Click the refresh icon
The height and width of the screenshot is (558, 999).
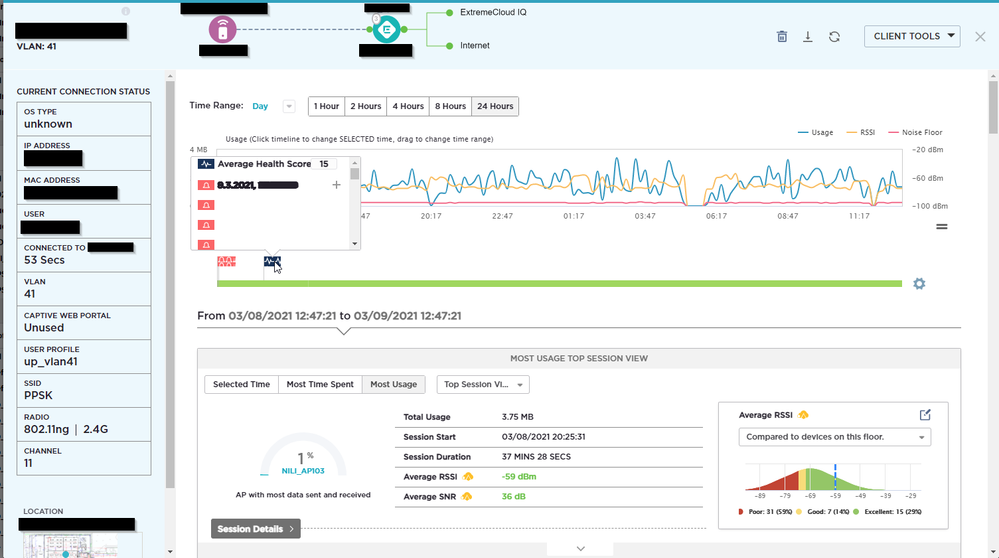click(x=834, y=36)
